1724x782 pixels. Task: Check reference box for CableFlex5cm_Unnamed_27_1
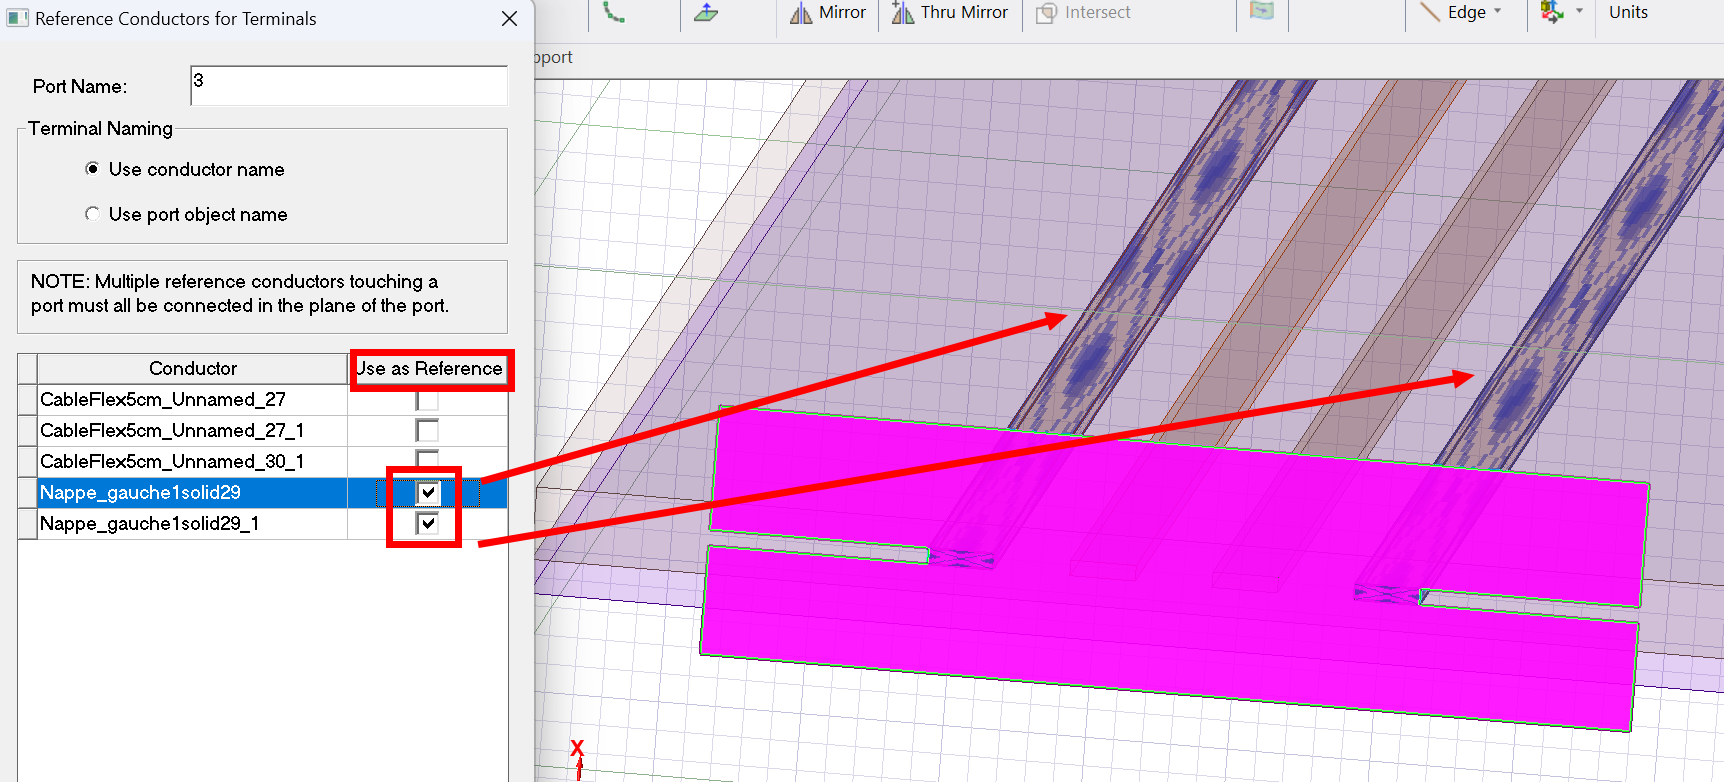pos(427,430)
